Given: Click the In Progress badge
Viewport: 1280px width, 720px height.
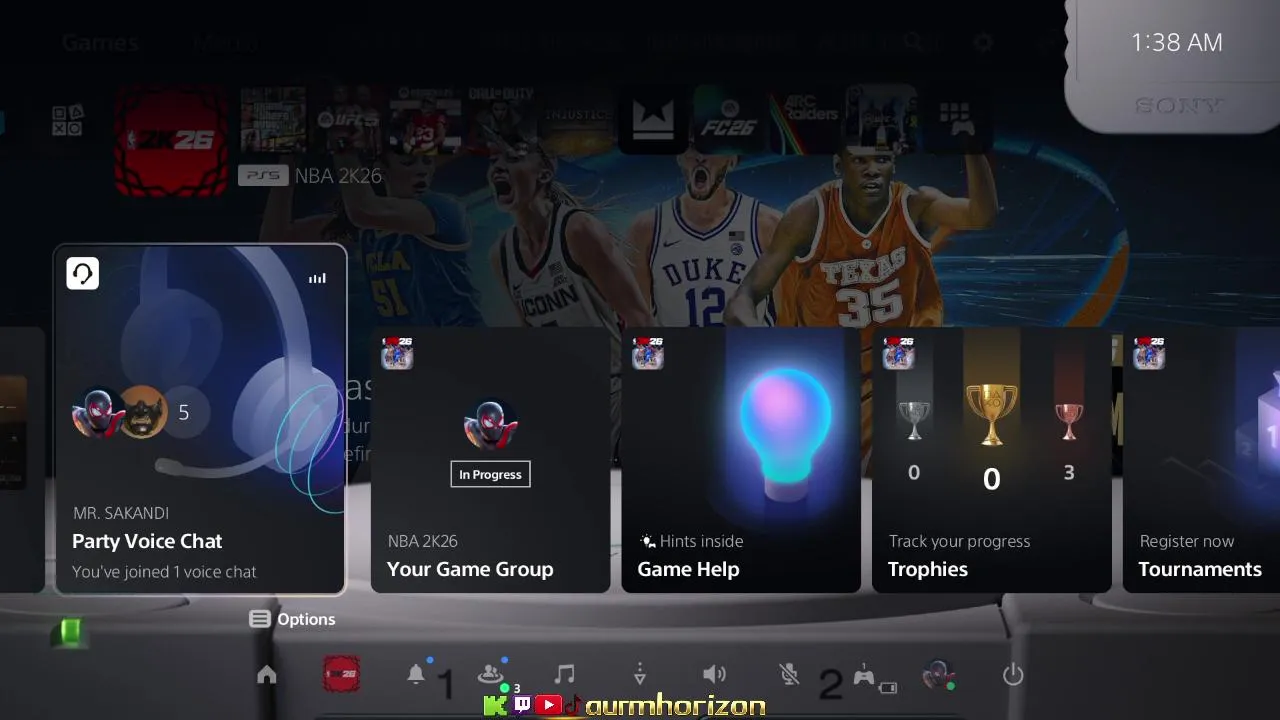Looking at the screenshot, I should pyautogui.click(x=490, y=474).
